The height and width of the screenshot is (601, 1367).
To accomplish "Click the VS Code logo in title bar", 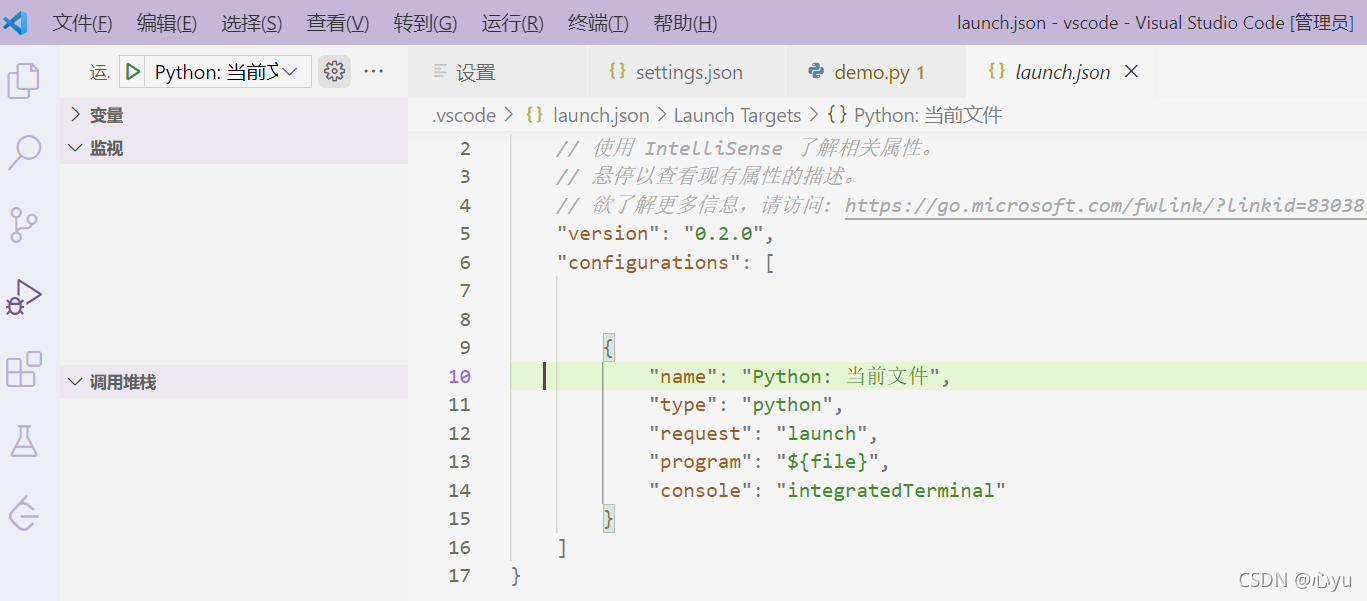I will (15, 22).
